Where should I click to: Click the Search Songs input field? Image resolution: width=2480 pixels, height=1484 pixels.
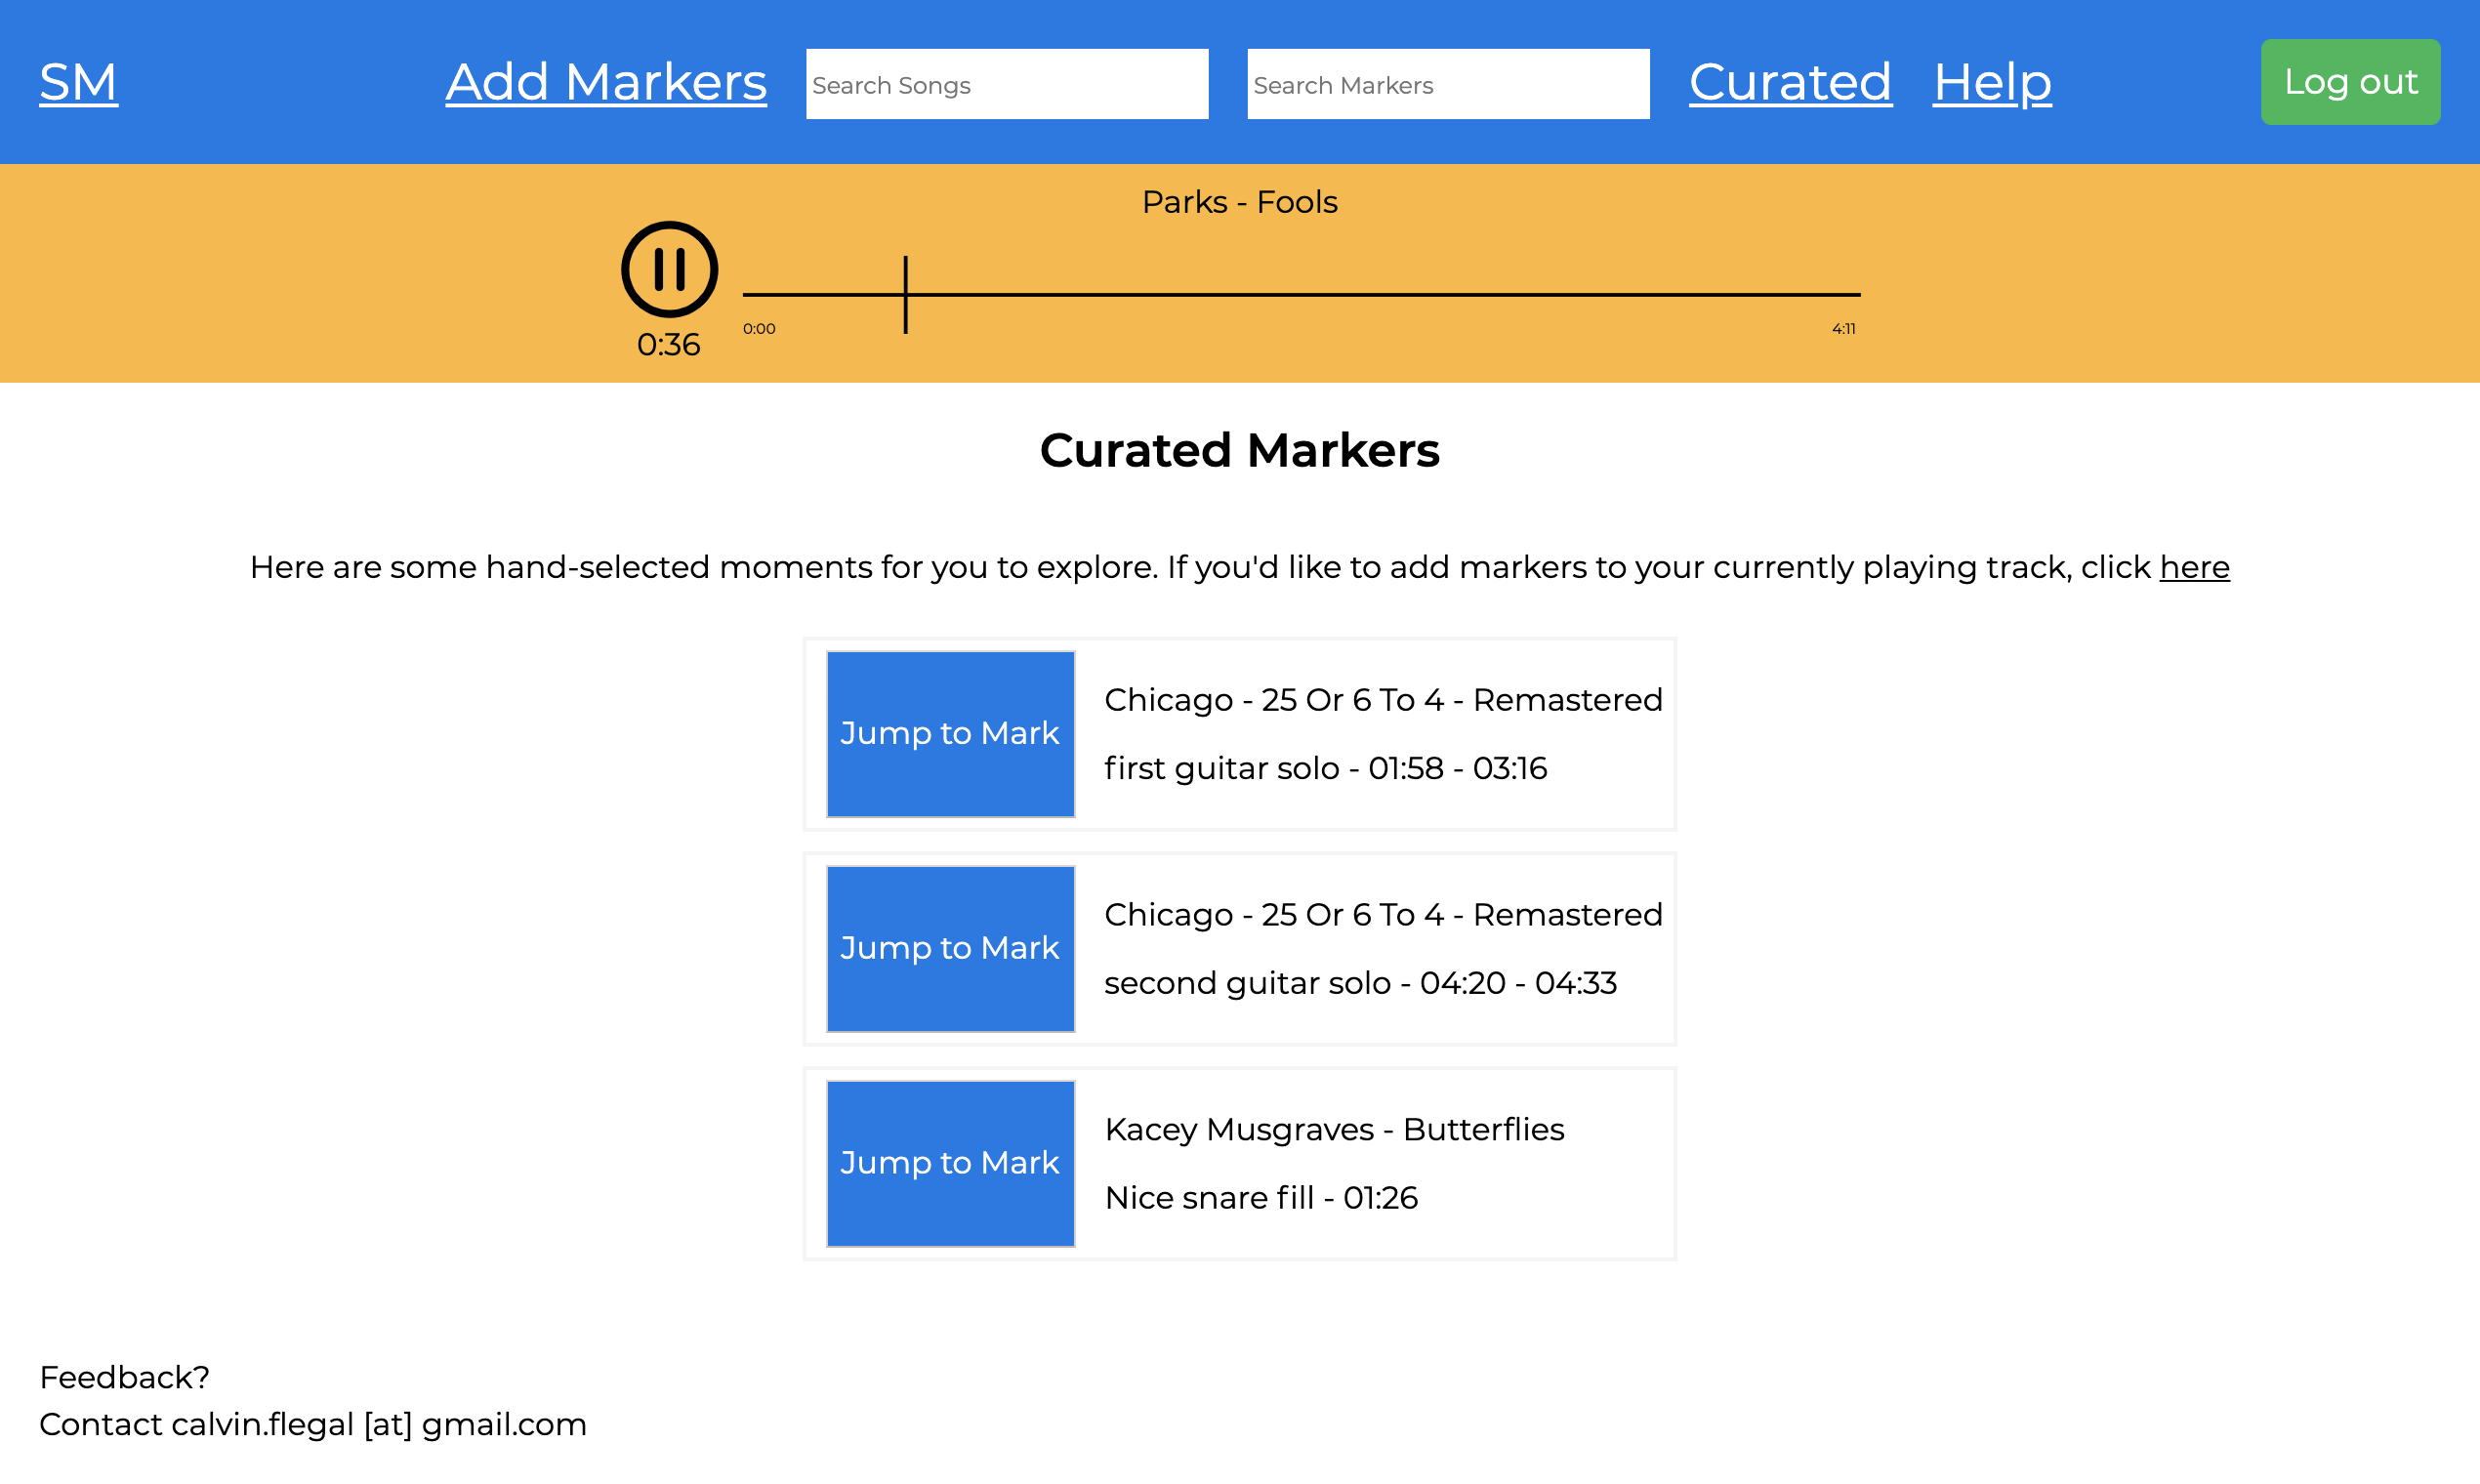1006,84
